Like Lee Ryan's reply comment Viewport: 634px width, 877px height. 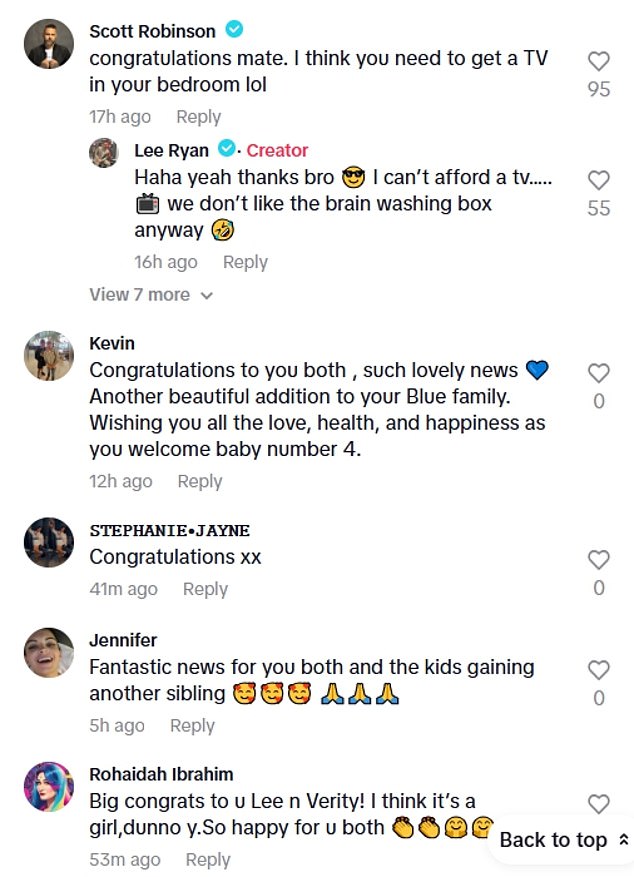[x=598, y=181]
